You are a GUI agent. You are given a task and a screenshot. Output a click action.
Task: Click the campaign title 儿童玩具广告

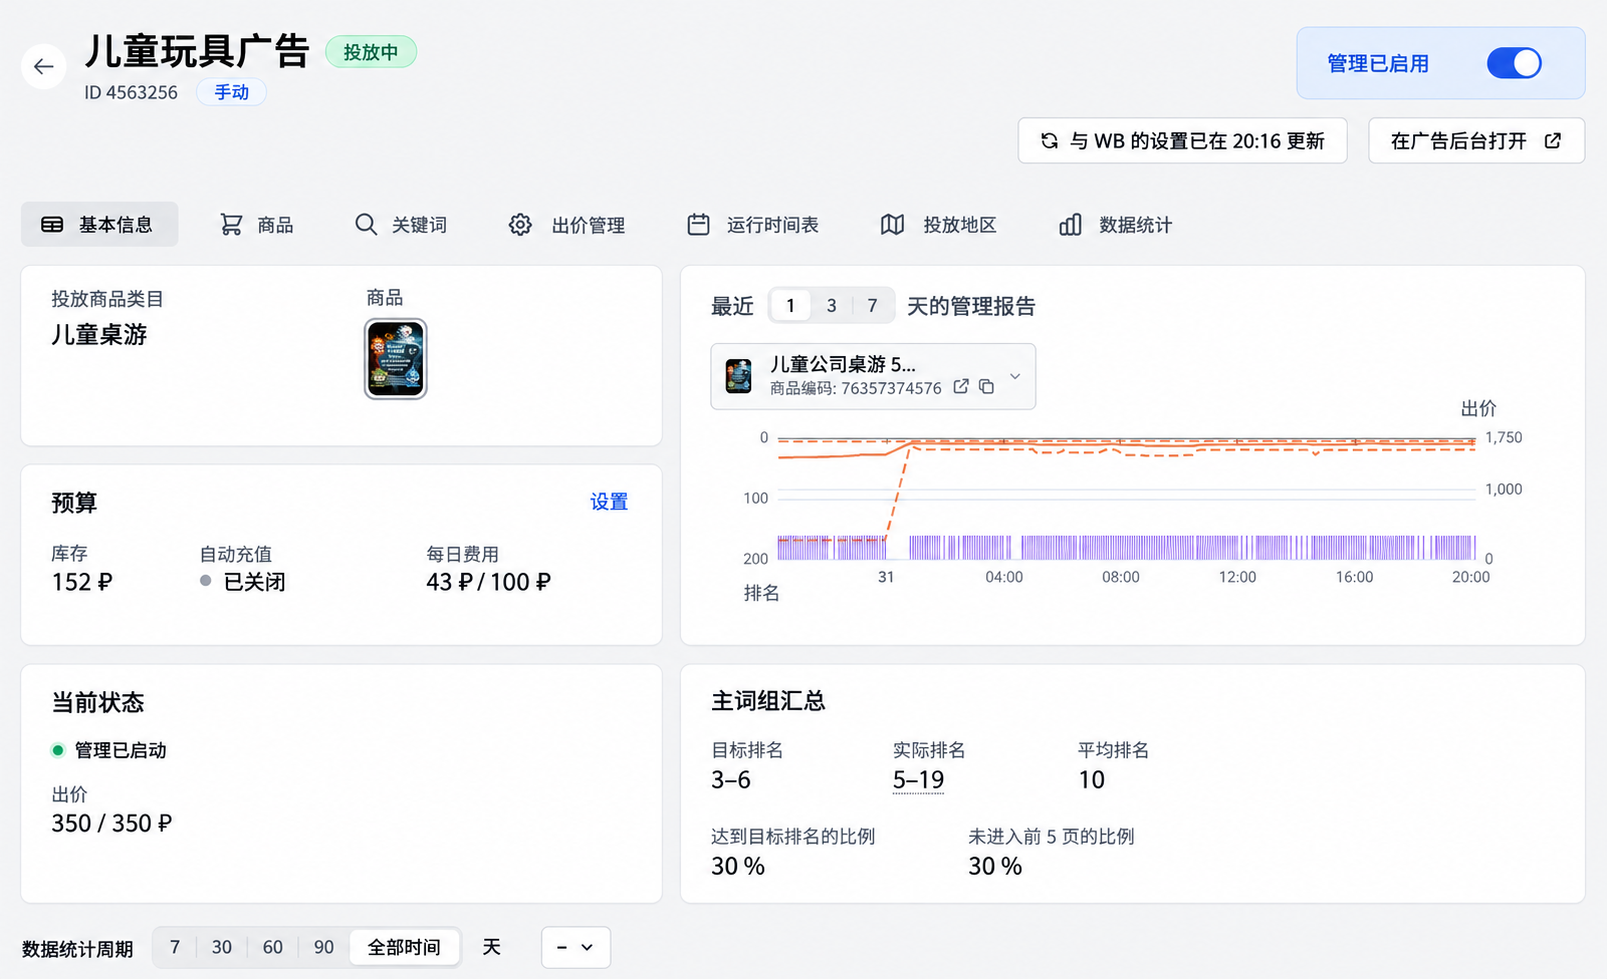tap(197, 51)
